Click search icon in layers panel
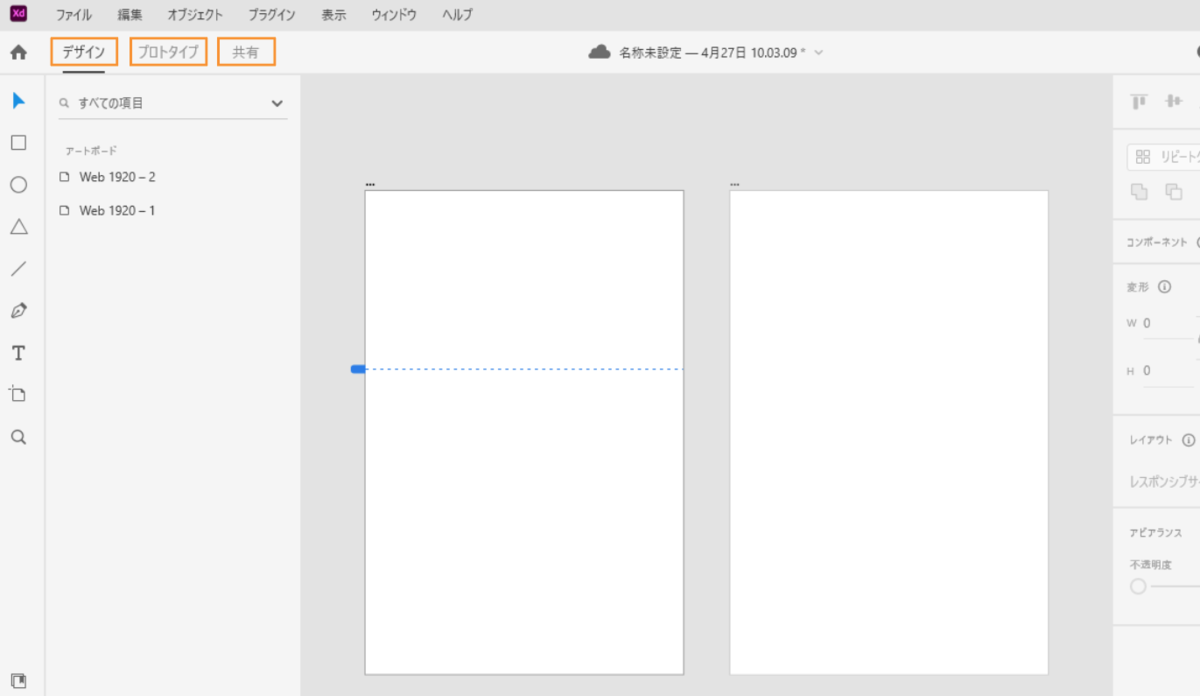This screenshot has height=696, width=1200. [x=65, y=102]
